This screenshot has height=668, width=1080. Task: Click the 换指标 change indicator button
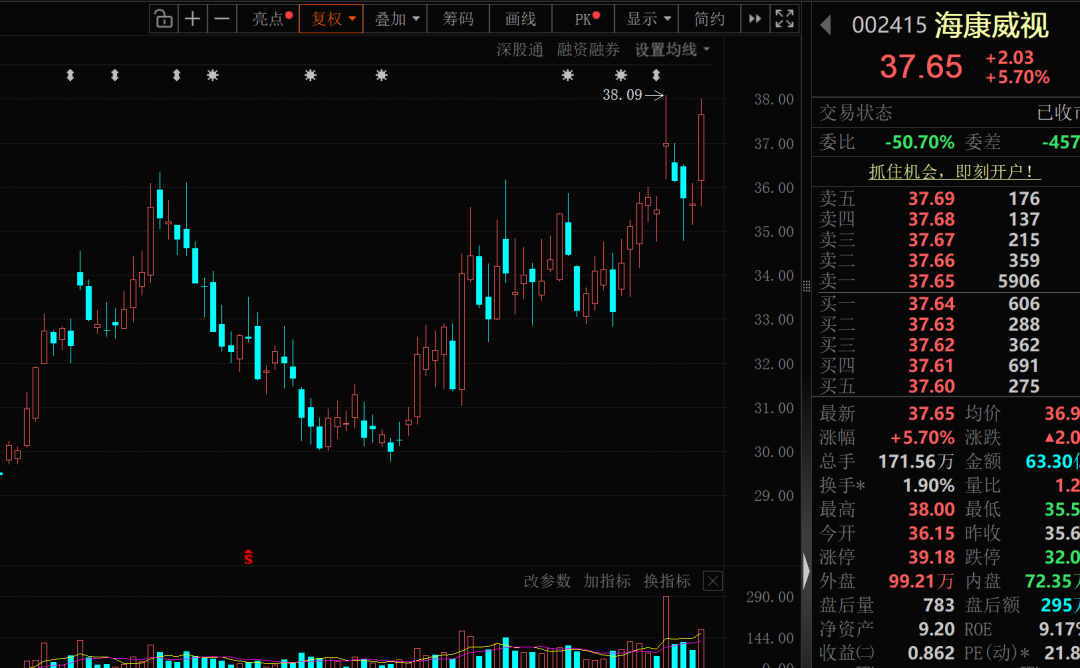point(667,581)
